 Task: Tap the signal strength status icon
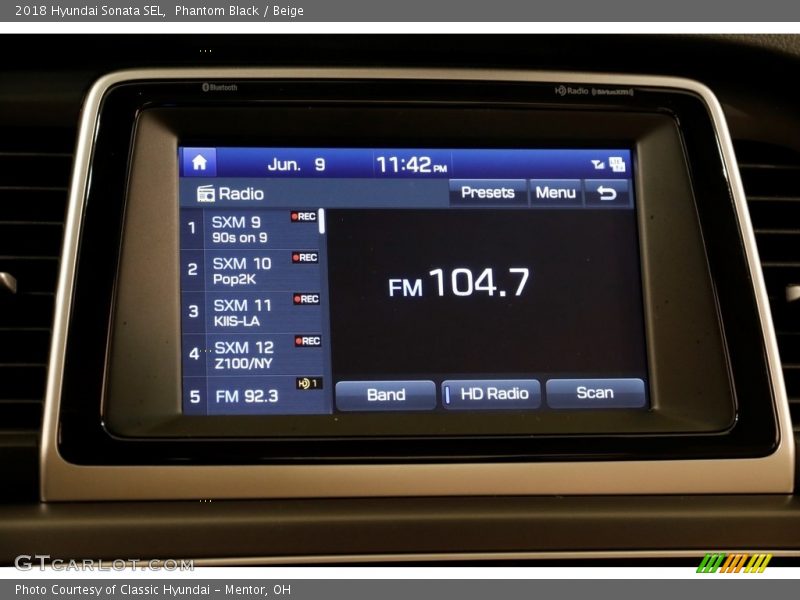tap(597, 164)
